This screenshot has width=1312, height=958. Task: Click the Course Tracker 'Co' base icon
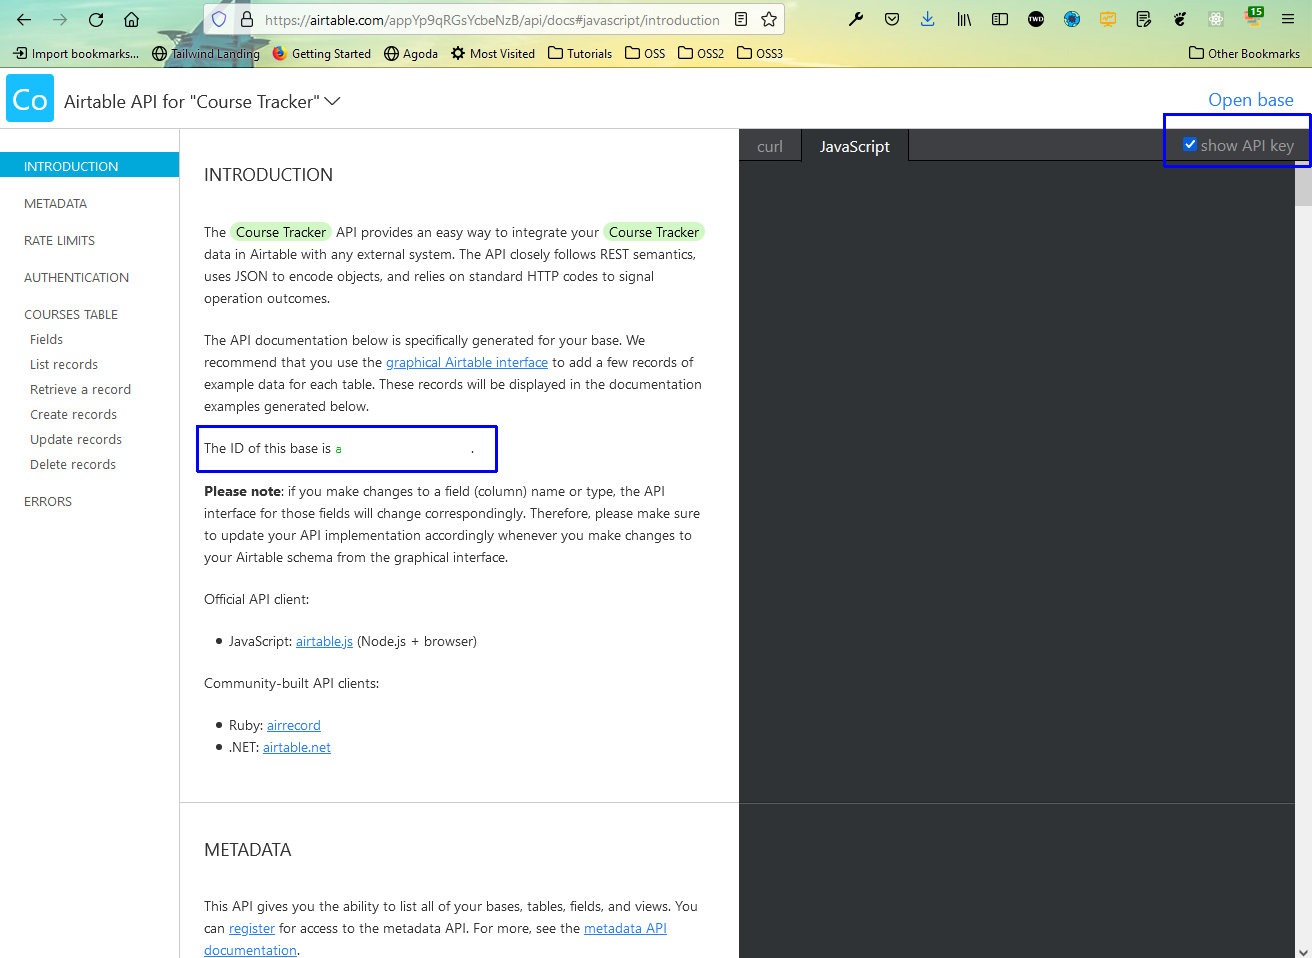point(30,99)
